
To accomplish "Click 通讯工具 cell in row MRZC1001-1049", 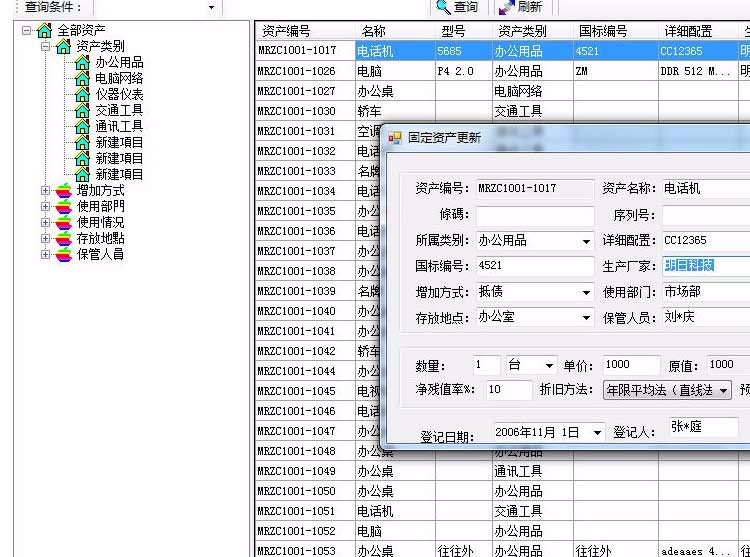I will coord(532,471).
